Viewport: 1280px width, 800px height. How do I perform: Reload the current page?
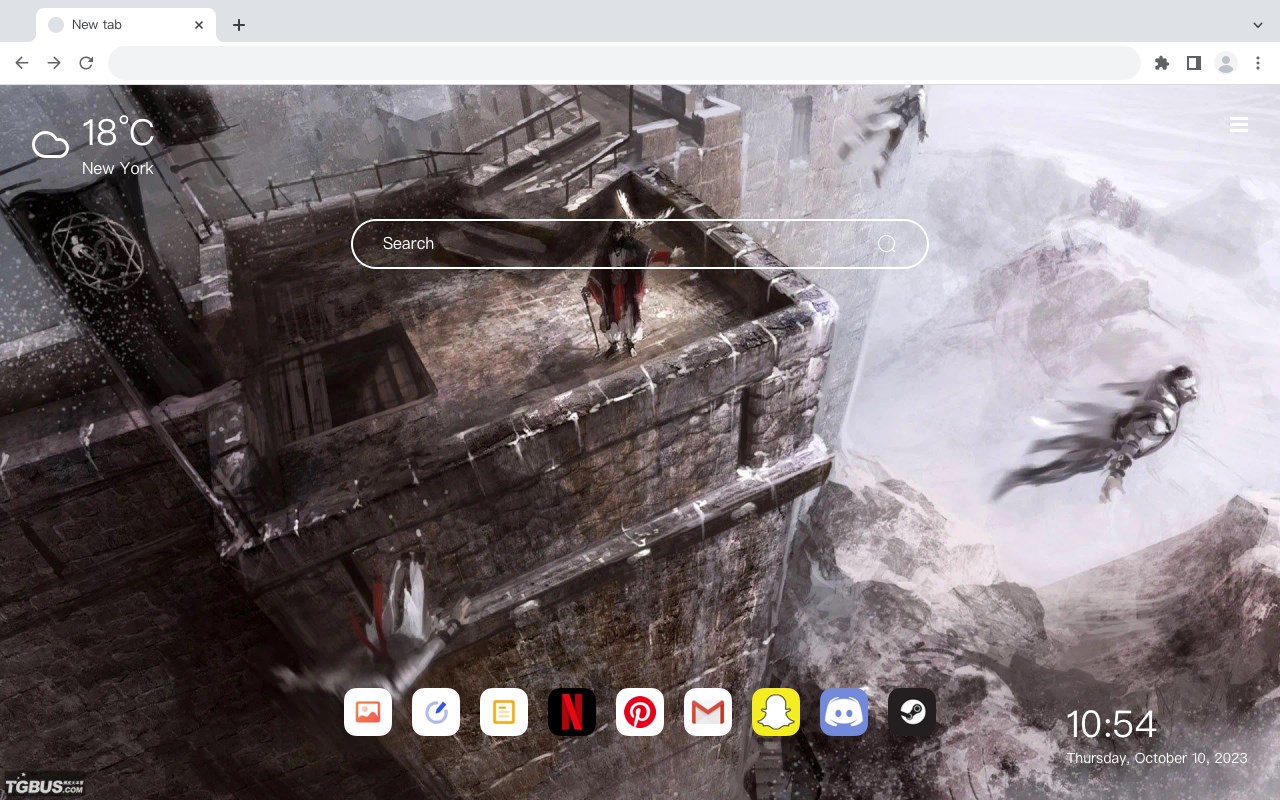pyautogui.click(x=86, y=63)
